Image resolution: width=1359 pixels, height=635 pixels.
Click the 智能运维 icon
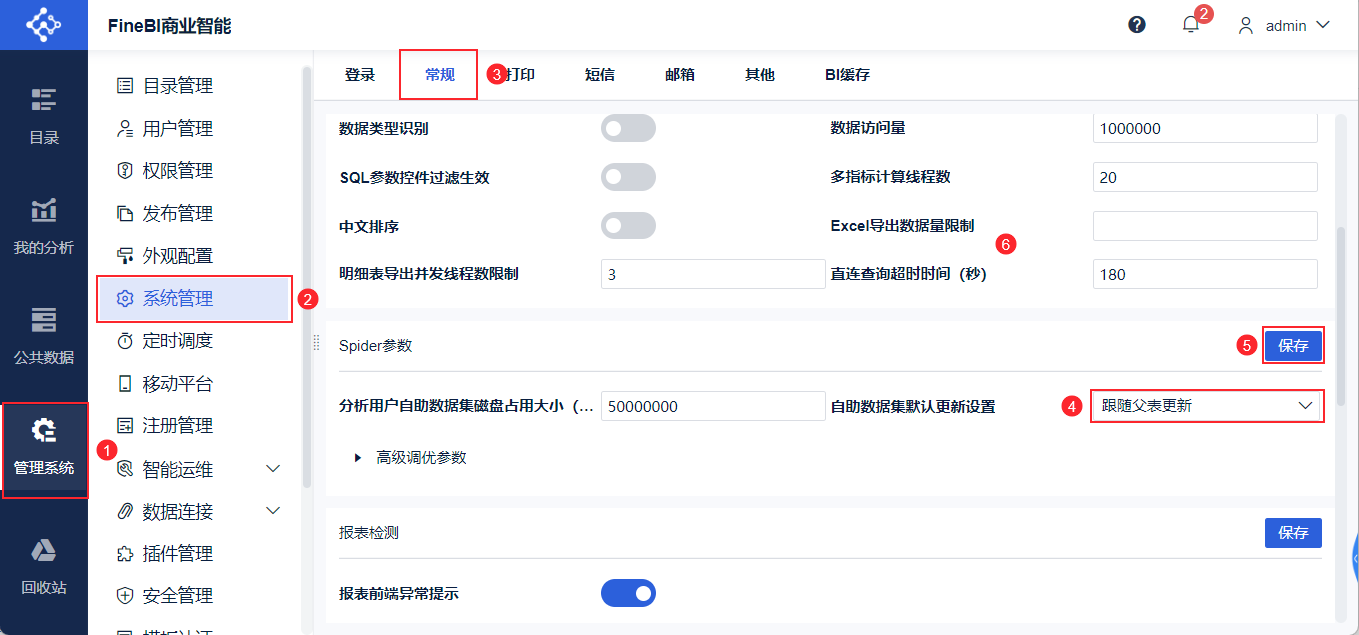[x=125, y=468]
